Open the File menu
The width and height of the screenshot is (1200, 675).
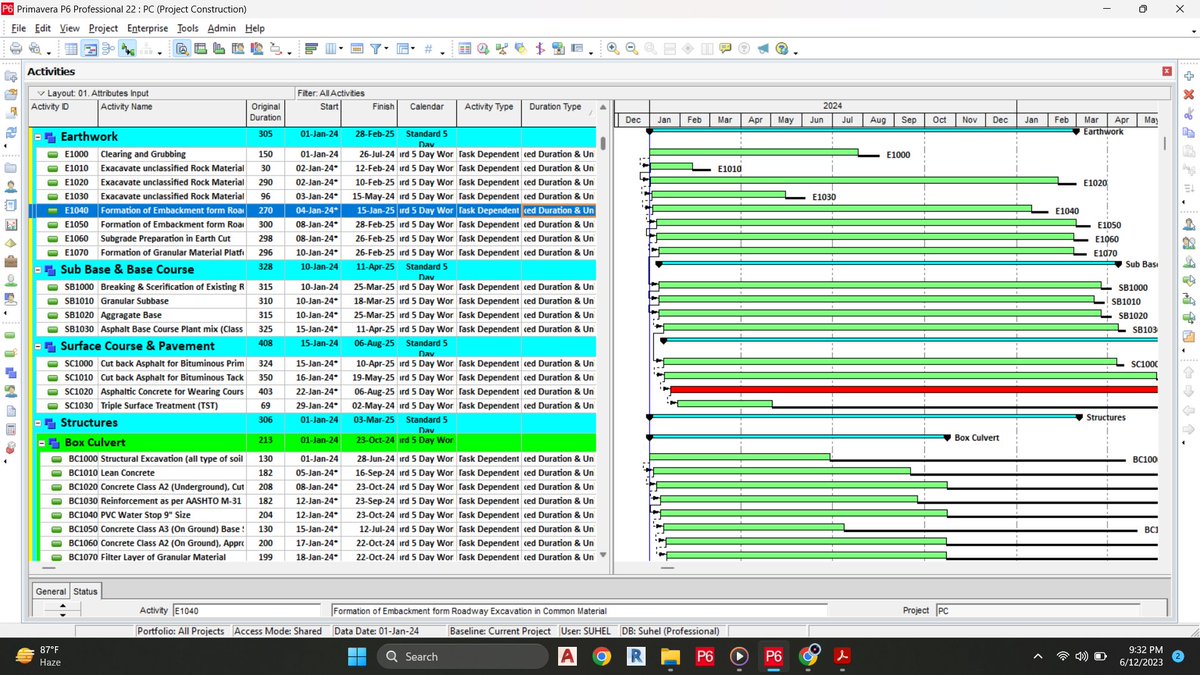coord(18,28)
